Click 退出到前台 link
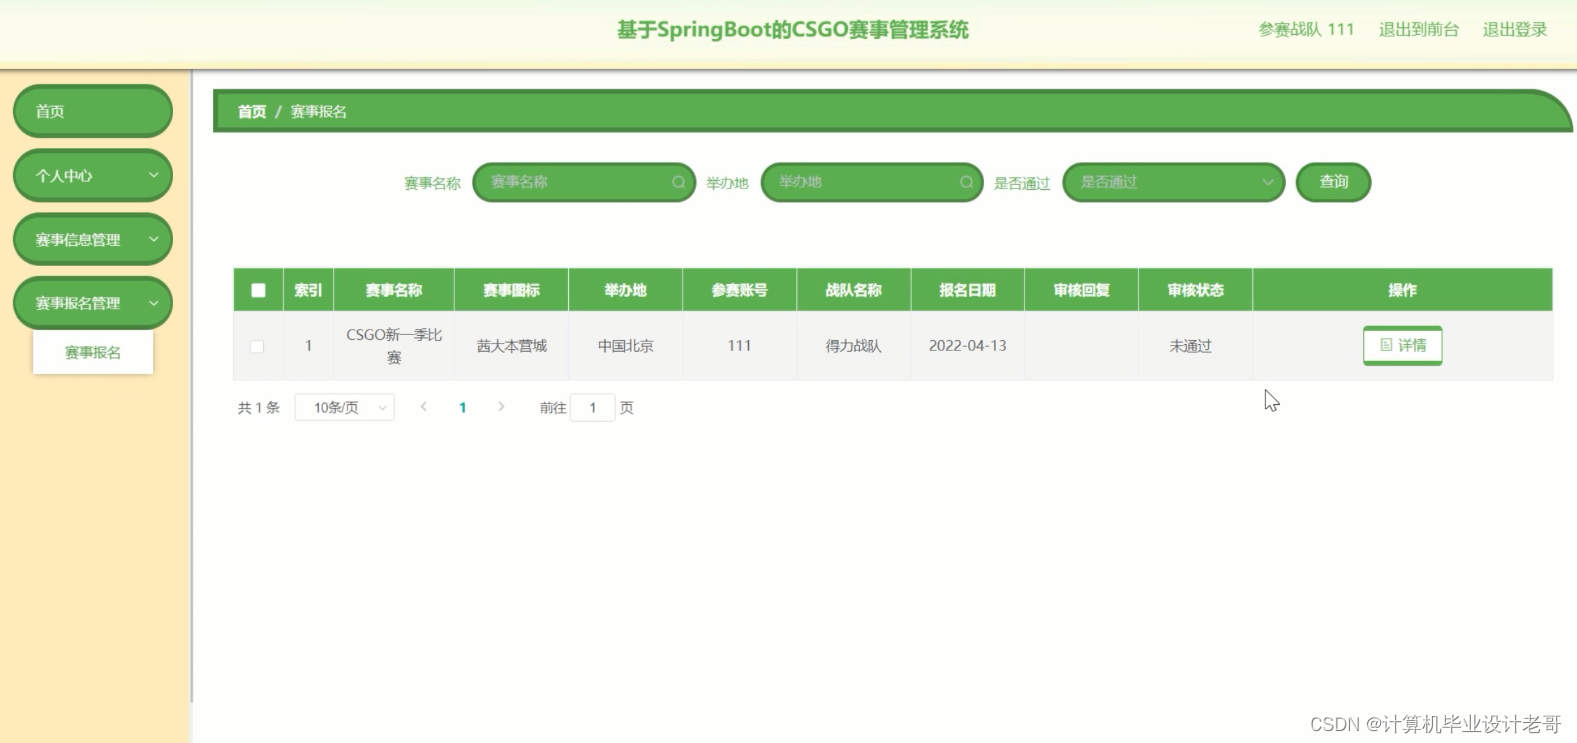Image resolution: width=1577 pixels, height=743 pixels. pyautogui.click(x=1418, y=30)
